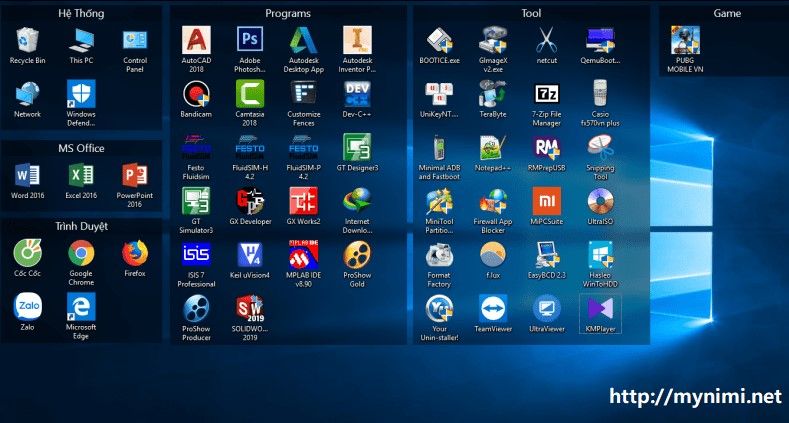Select the RMPrepUSB icon
This screenshot has width=789, height=423.
tap(546, 148)
